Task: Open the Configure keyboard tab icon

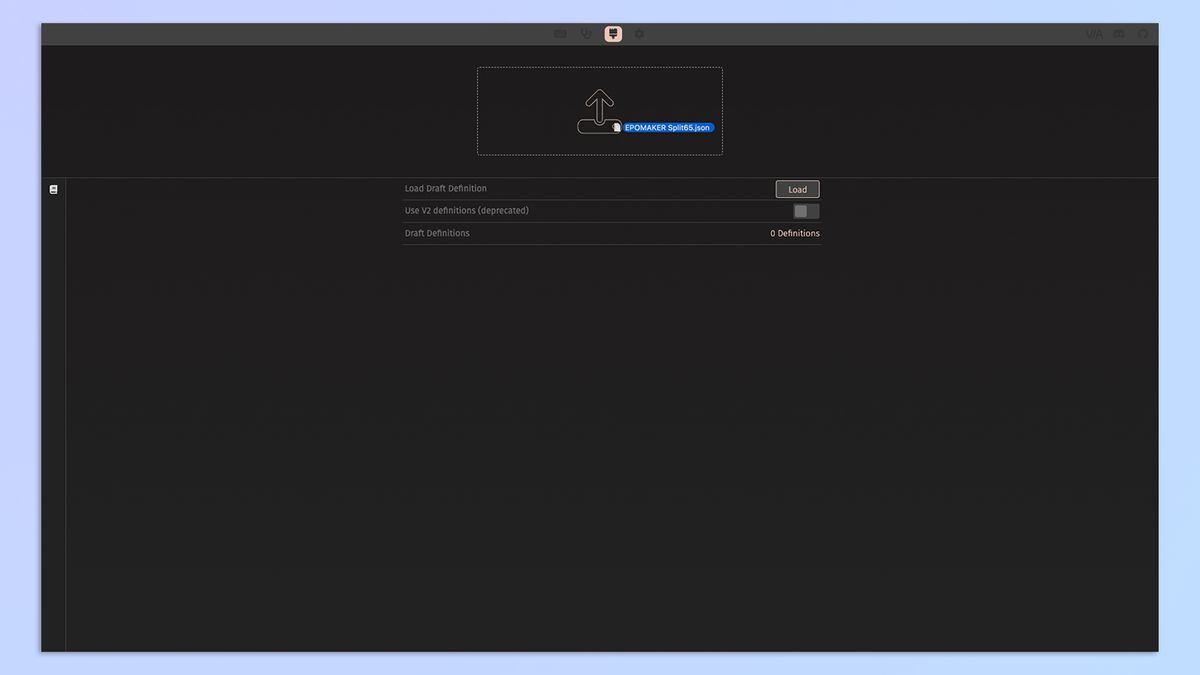Action: click(x=560, y=34)
